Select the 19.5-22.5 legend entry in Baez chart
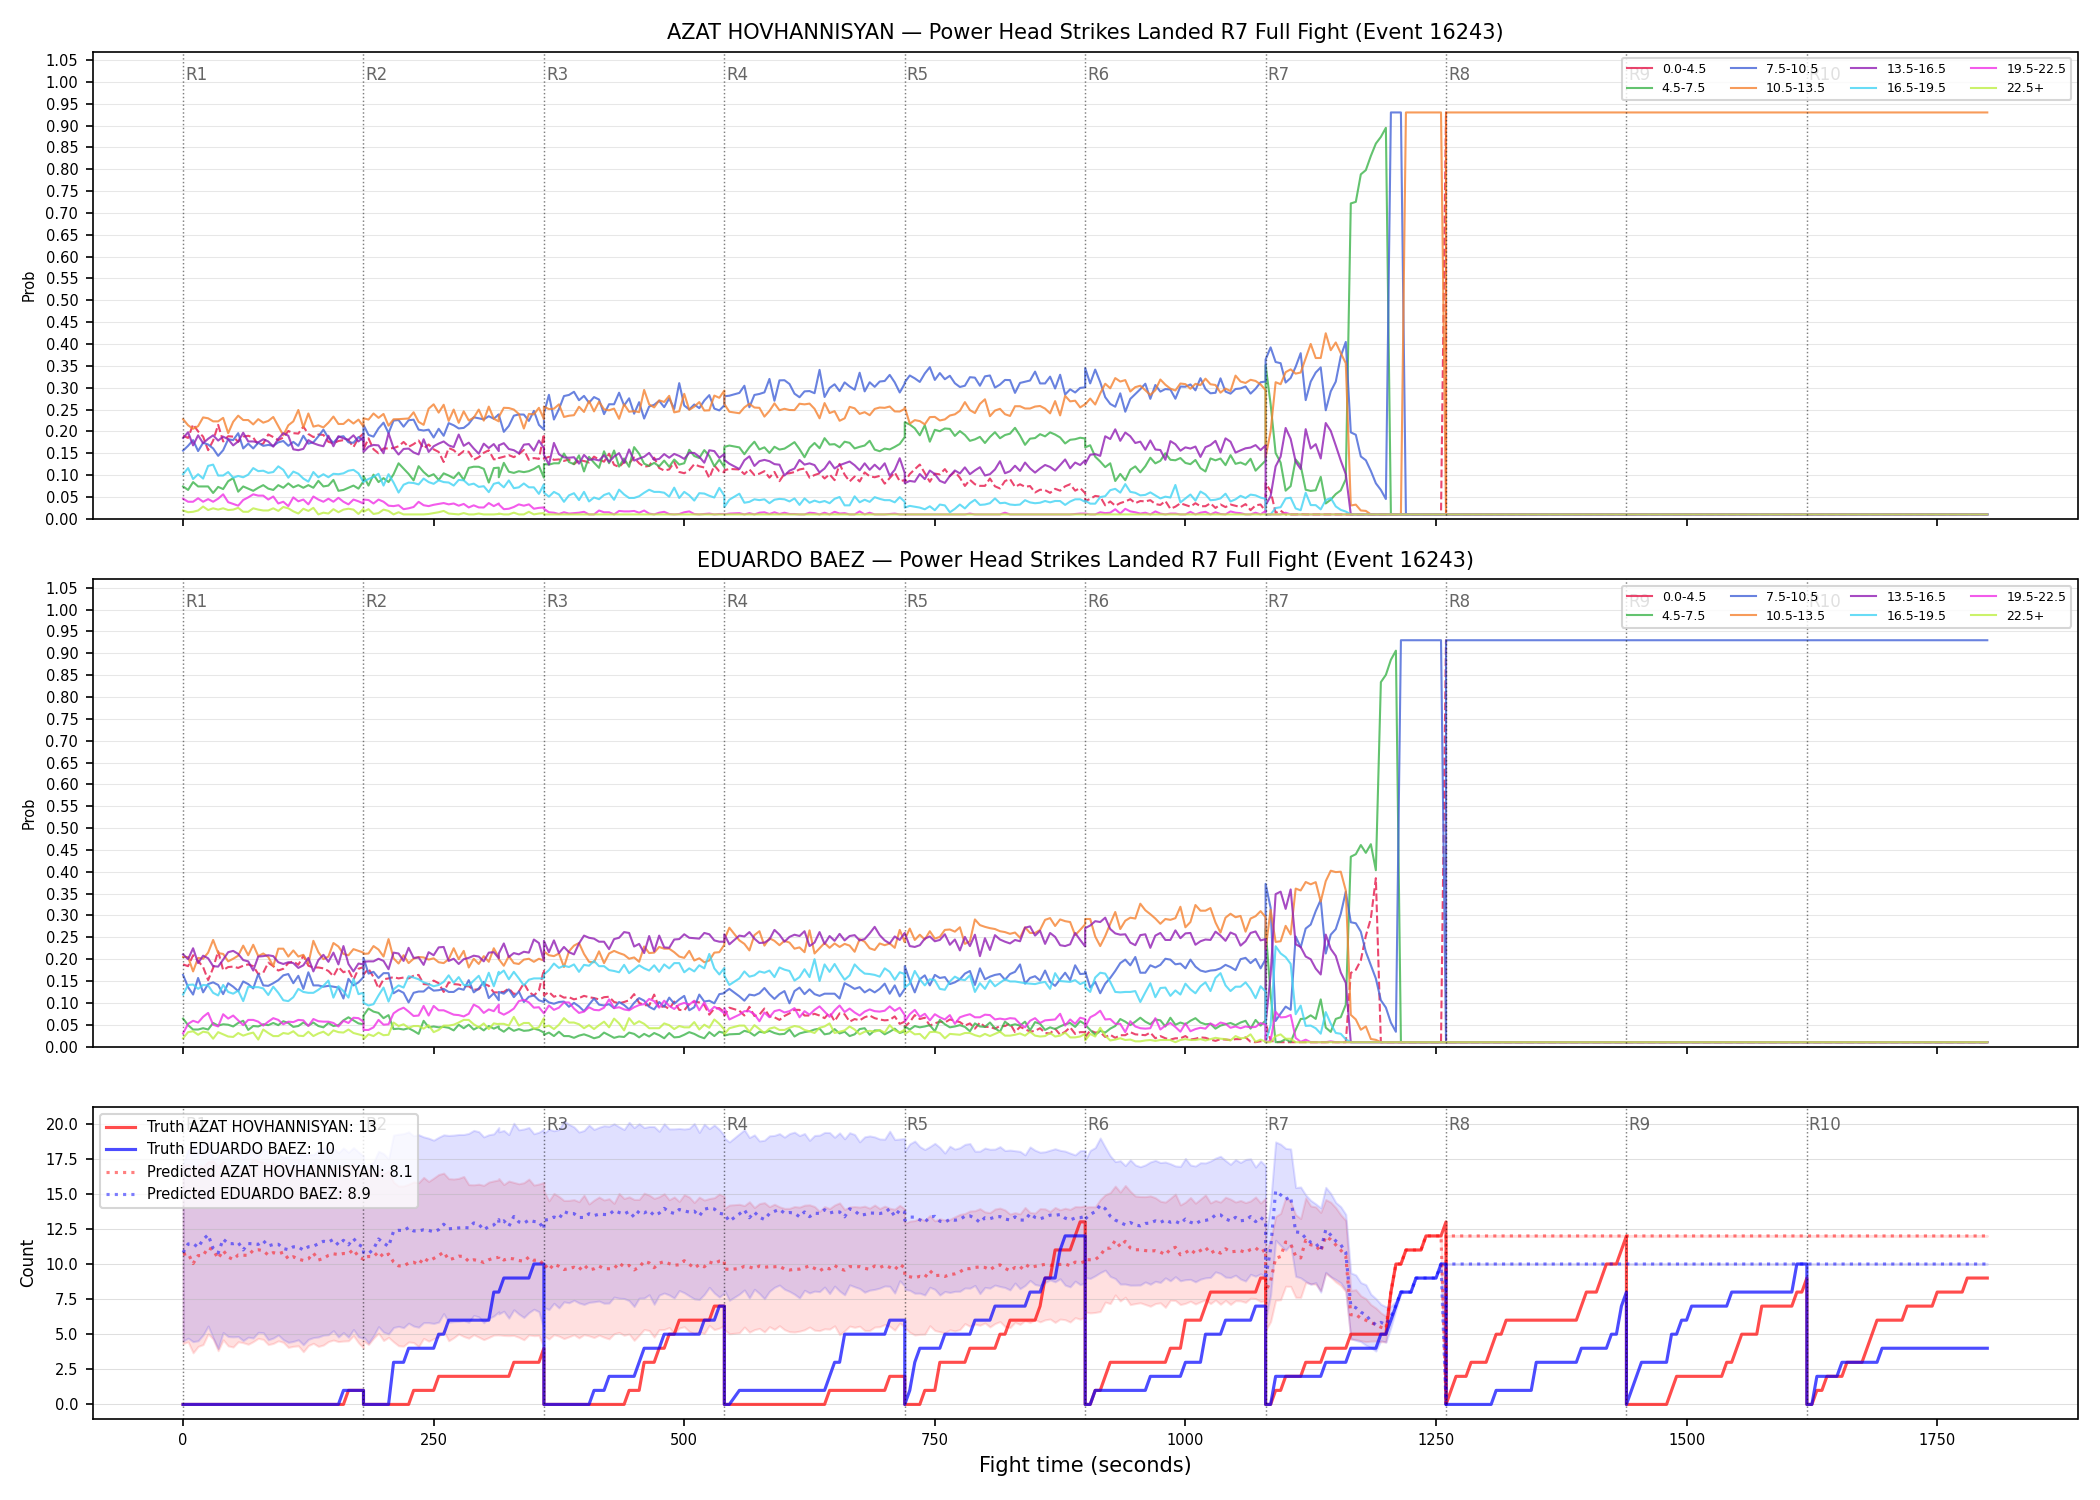 point(2018,597)
